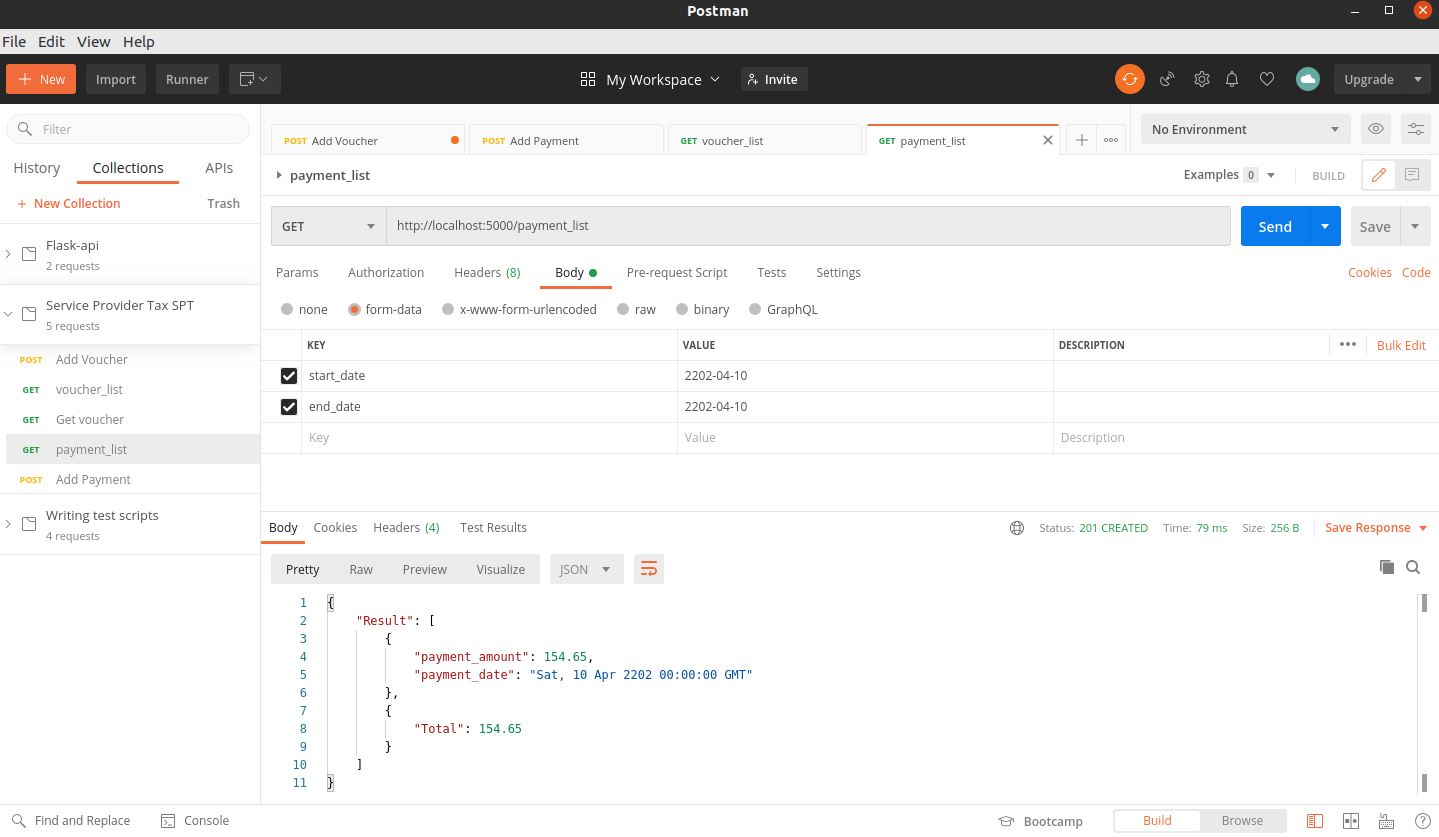
Task: Open the tab options ellipsis menu
Action: pos(1111,140)
